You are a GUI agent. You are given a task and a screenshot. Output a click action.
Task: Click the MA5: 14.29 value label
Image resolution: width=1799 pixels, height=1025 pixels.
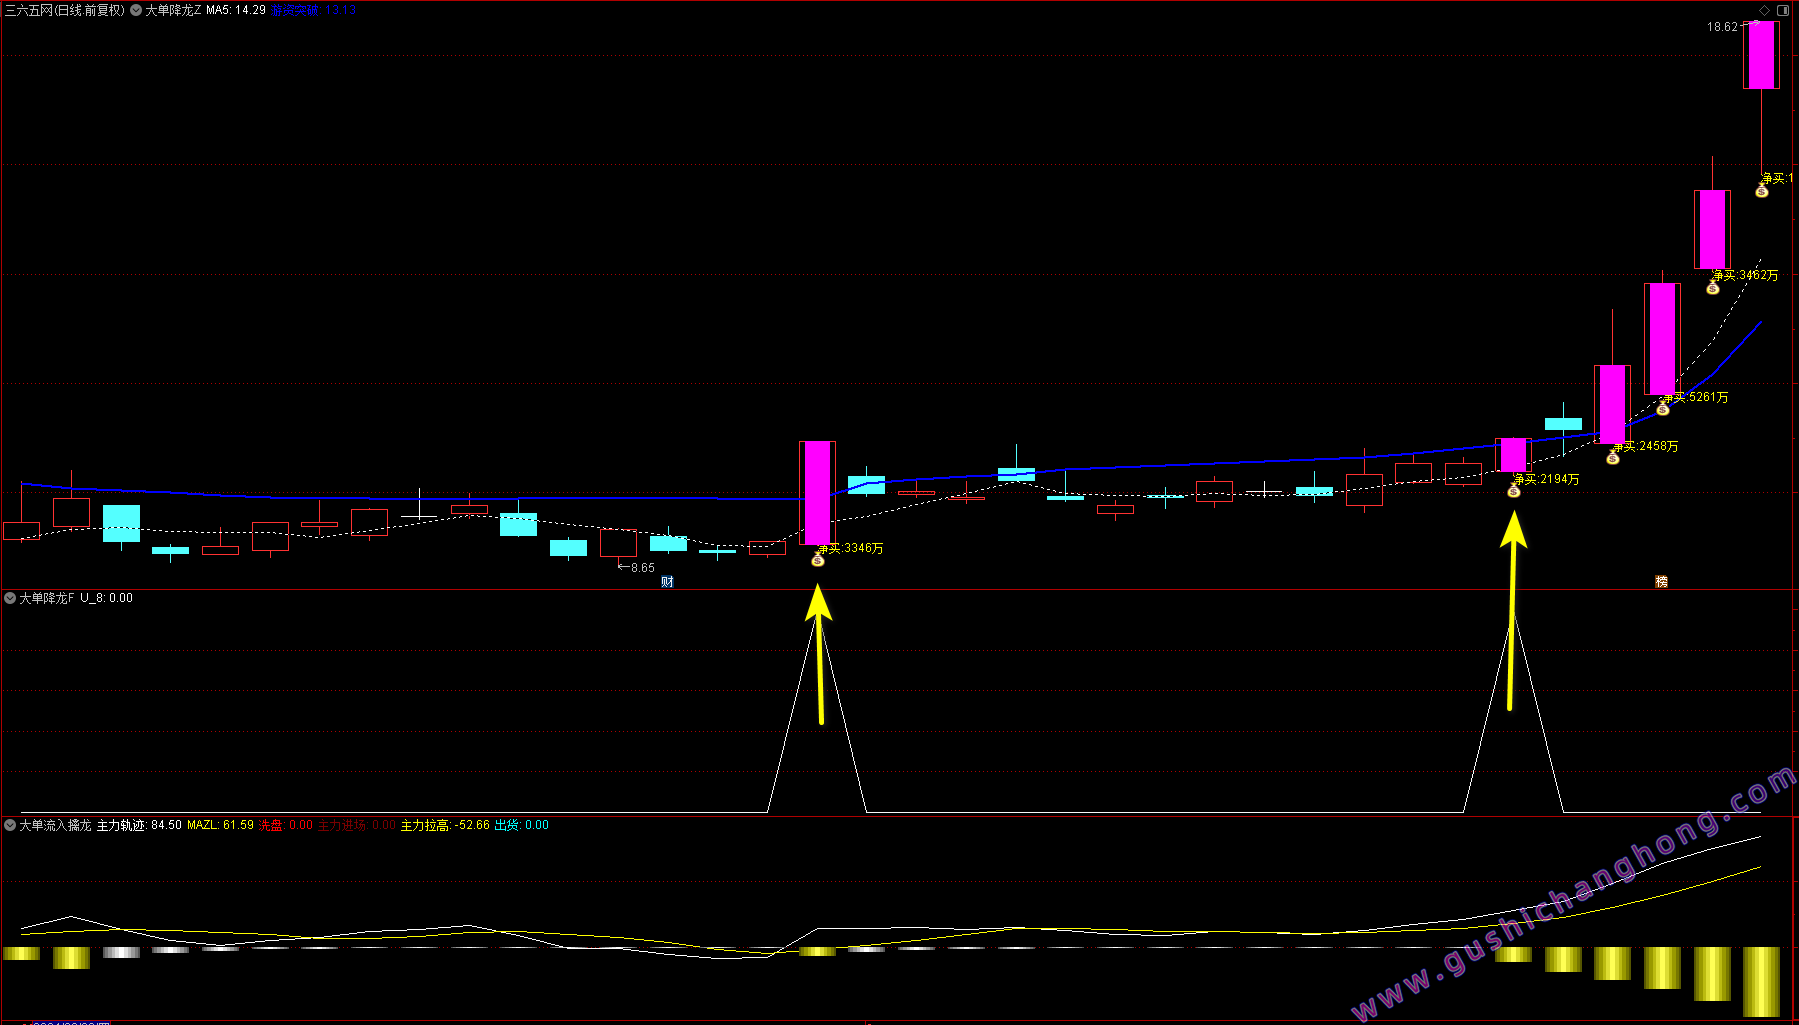(236, 10)
